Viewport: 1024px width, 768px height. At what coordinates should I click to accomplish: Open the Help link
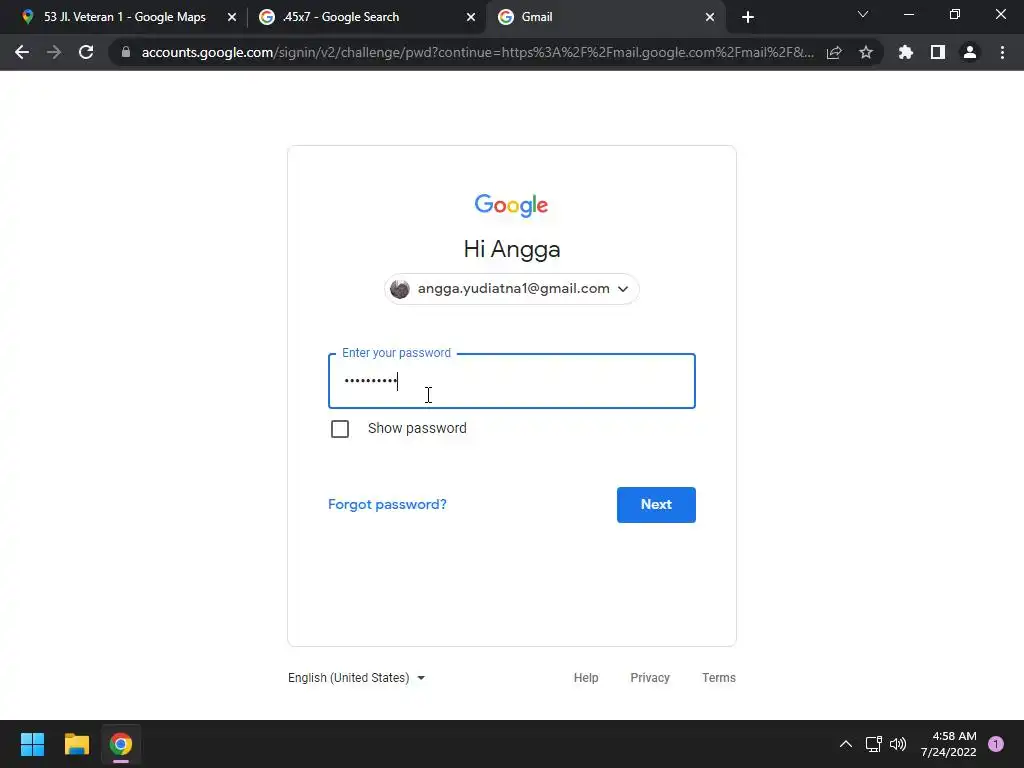586,678
